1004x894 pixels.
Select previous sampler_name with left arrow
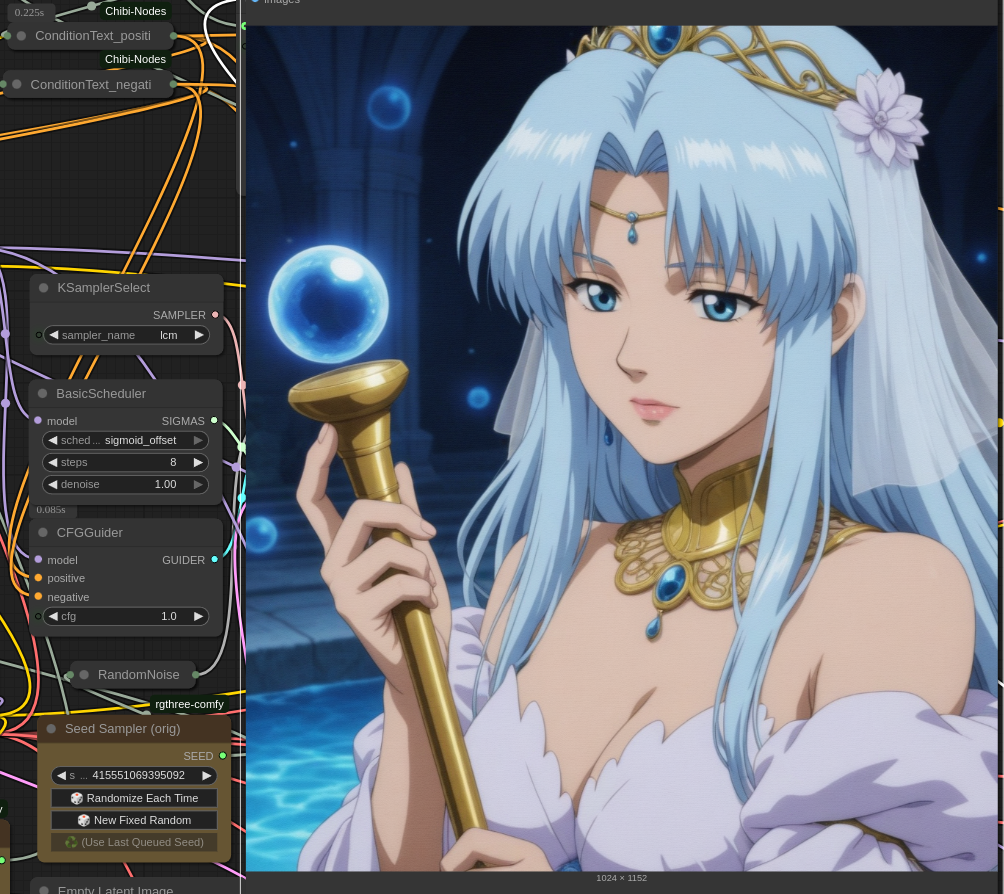click(54, 335)
